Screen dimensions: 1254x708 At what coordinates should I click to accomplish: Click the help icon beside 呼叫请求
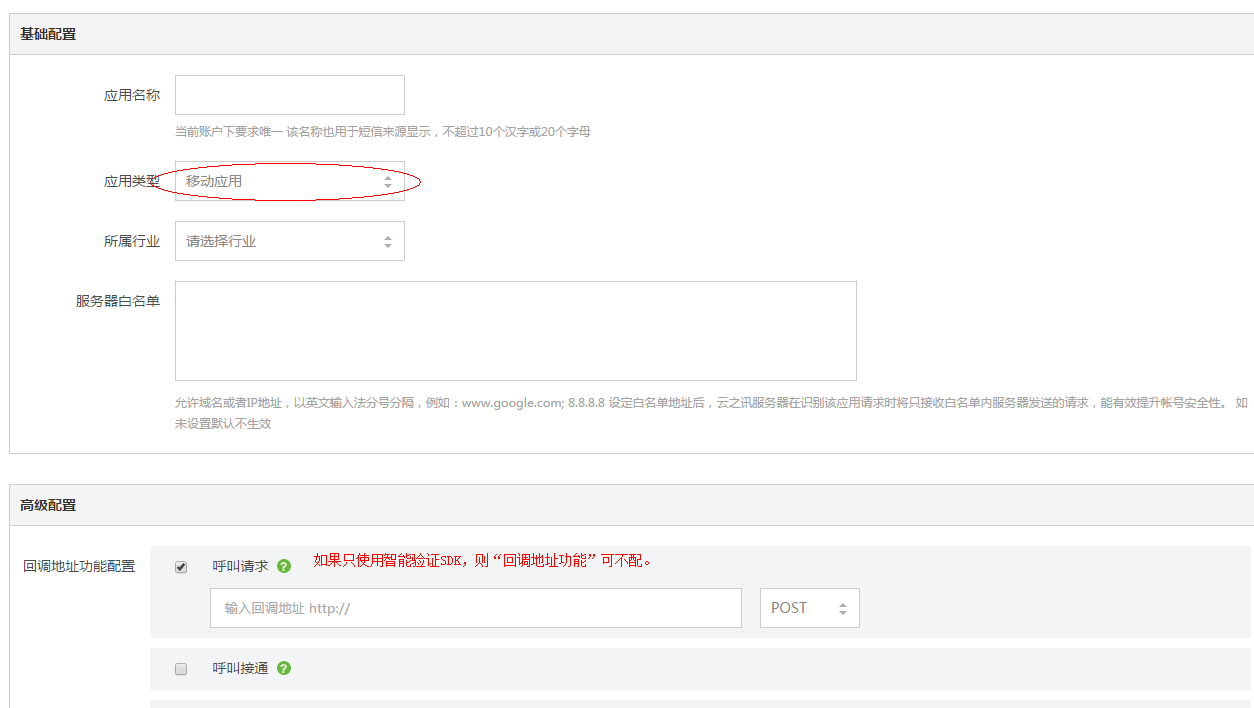pyautogui.click(x=284, y=566)
